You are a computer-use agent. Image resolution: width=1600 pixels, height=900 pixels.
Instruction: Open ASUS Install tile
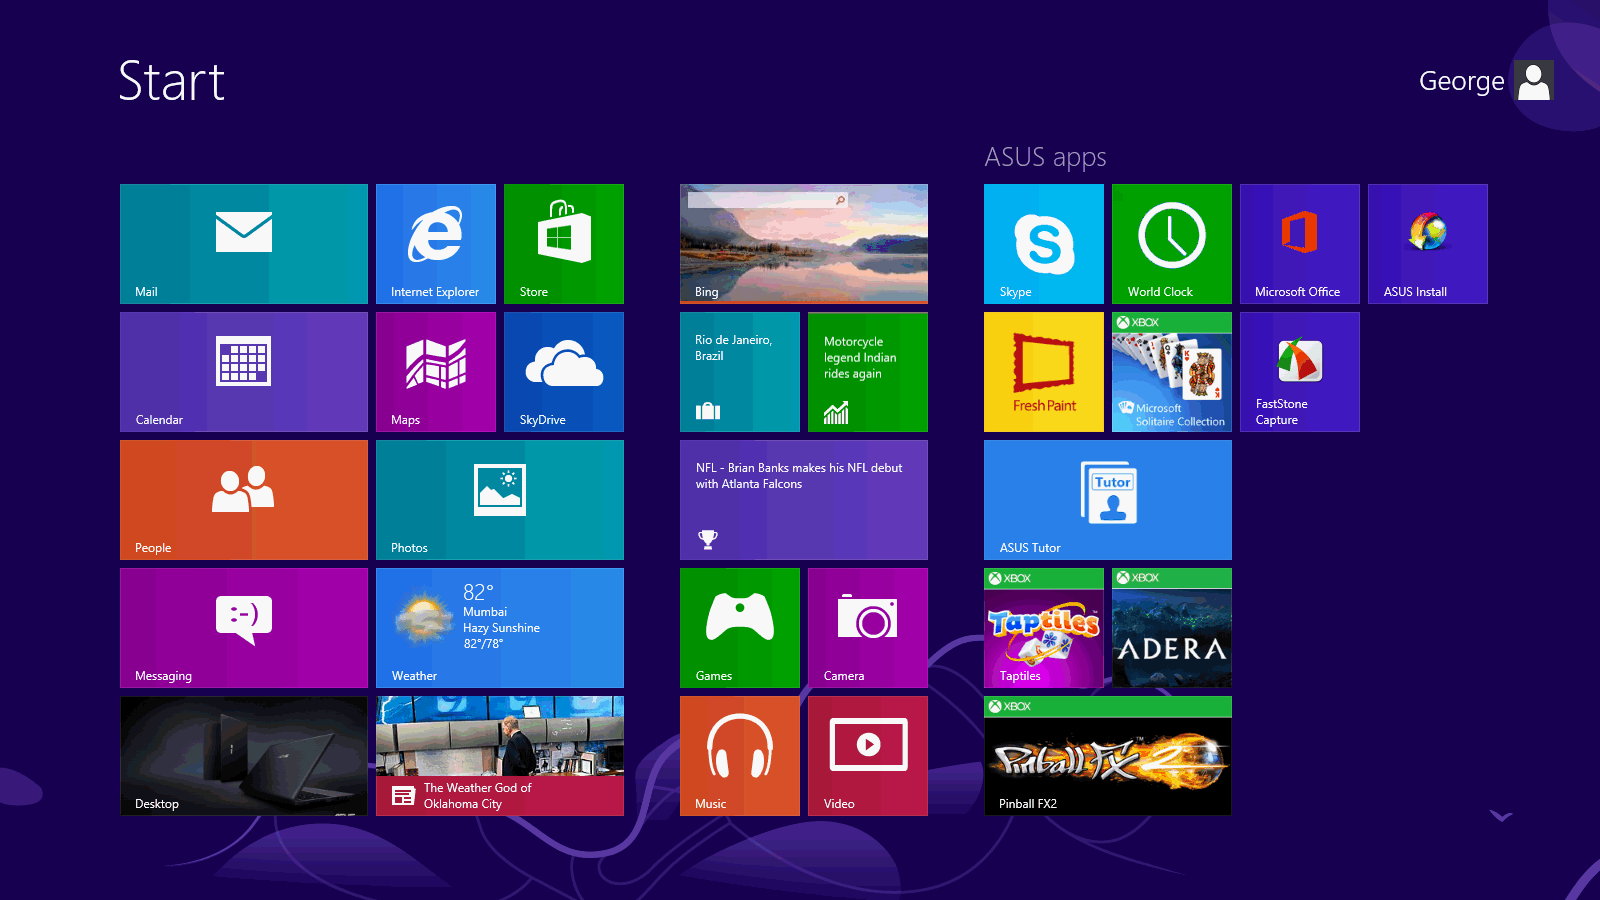pos(1428,244)
